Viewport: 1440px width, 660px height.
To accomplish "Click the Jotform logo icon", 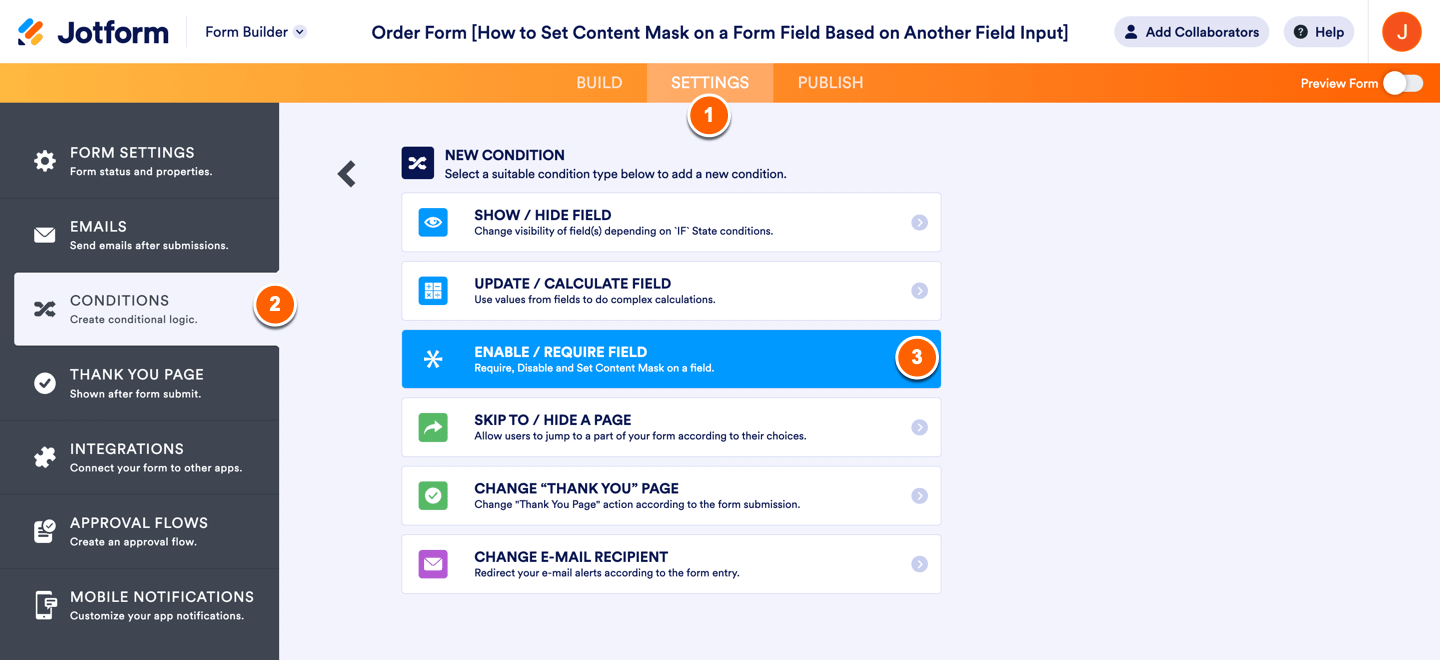I will point(31,32).
